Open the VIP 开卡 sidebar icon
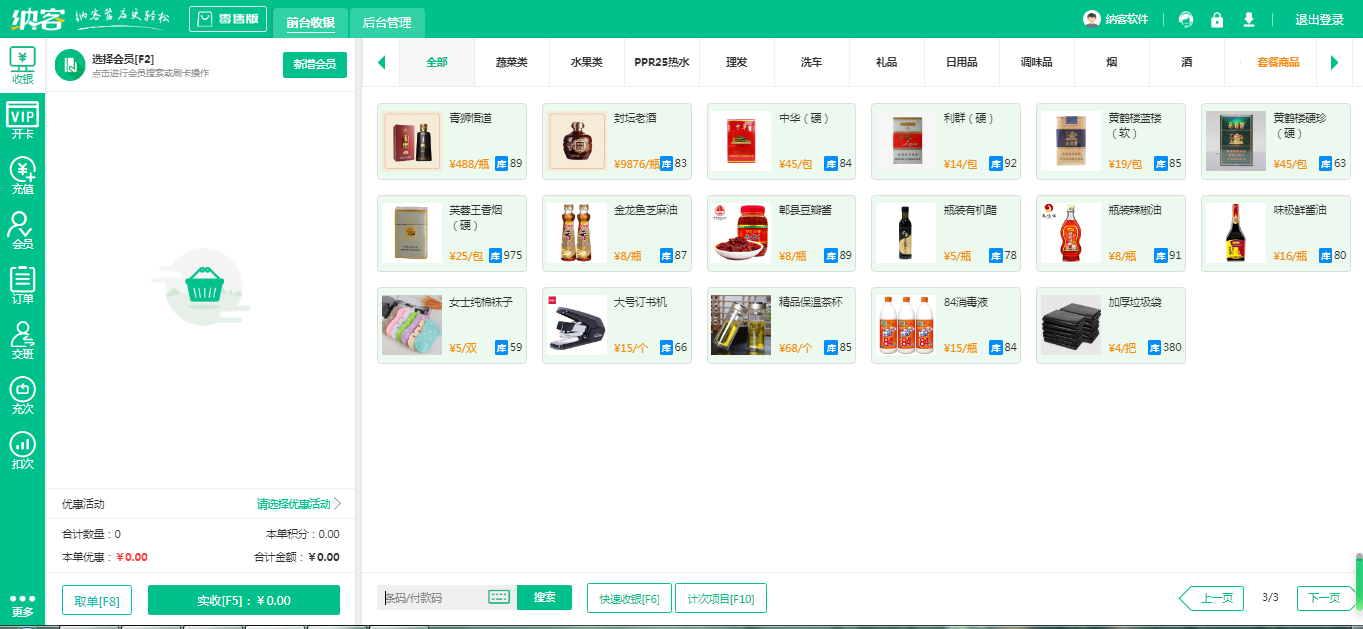 click(22, 121)
